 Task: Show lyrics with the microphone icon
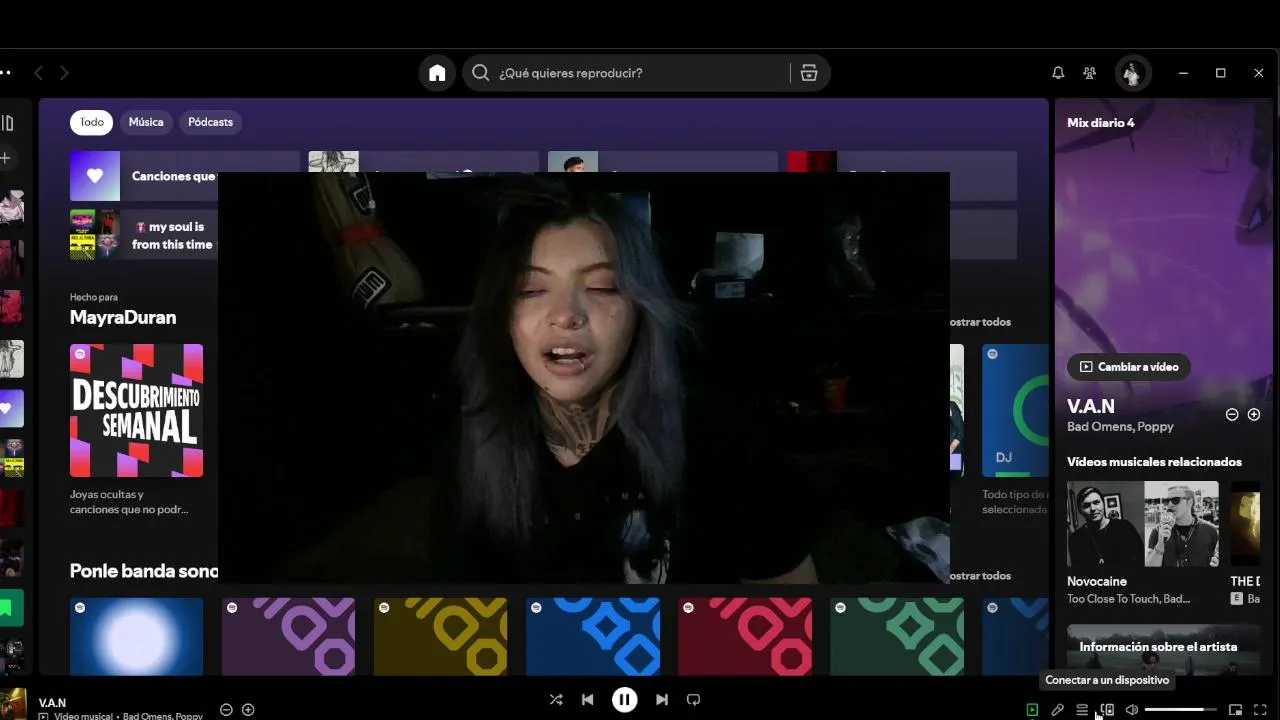point(1057,710)
